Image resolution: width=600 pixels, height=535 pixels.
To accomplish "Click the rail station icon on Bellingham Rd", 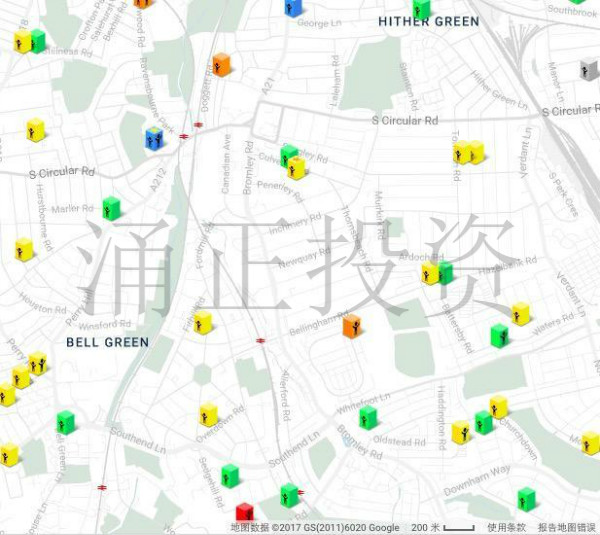I will click(x=261, y=340).
